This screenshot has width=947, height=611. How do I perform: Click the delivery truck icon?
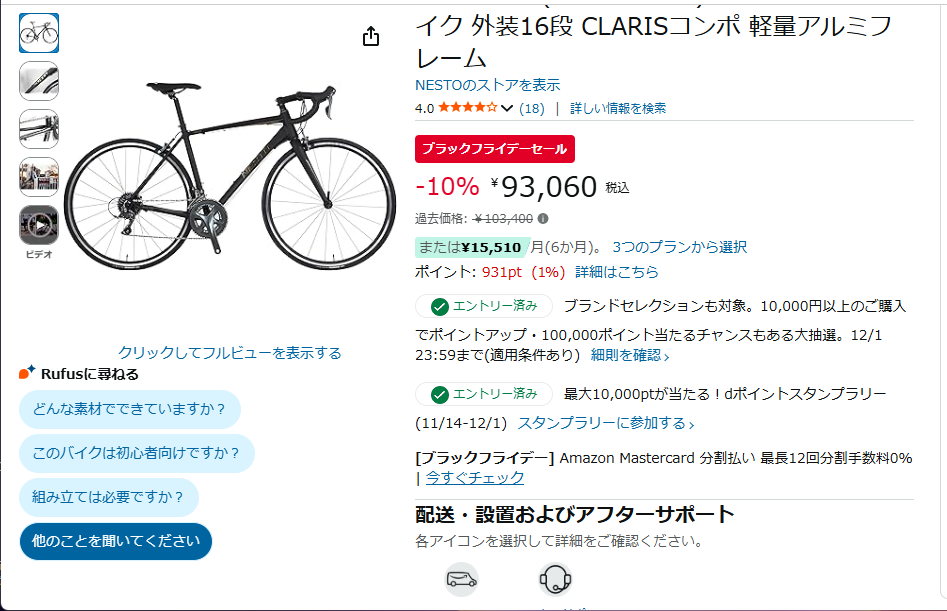[x=461, y=579]
